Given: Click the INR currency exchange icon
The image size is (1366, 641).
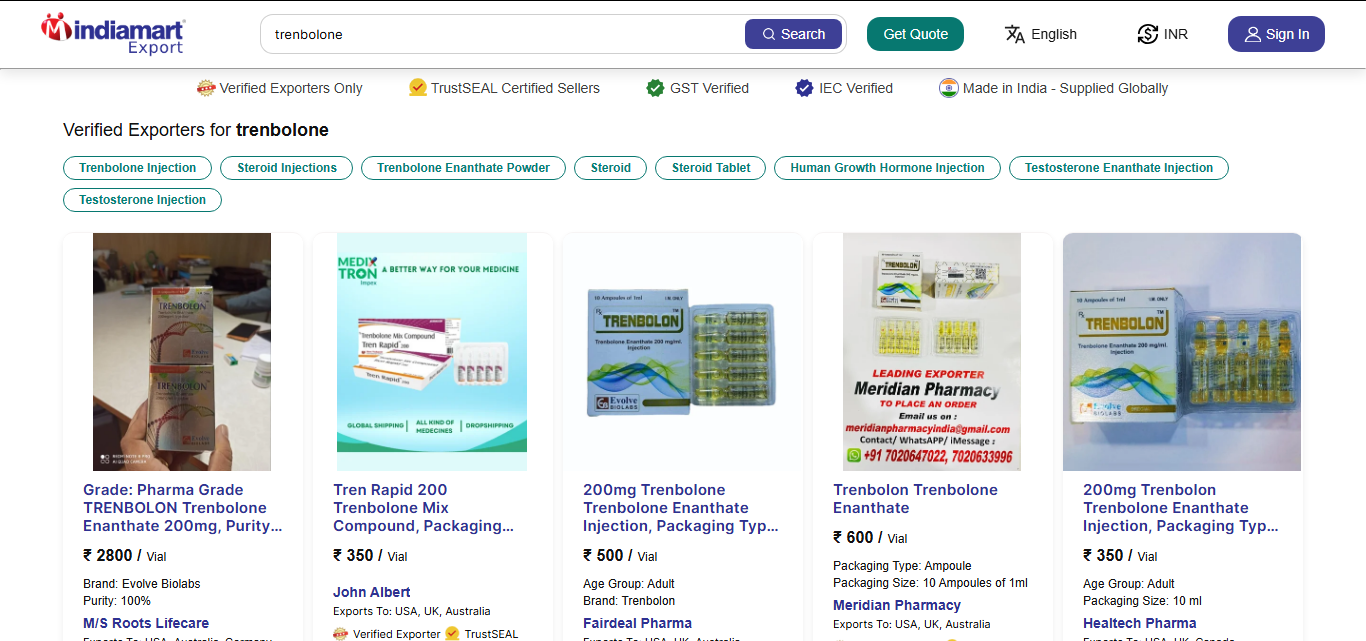Looking at the screenshot, I should click(x=1147, y=34).
